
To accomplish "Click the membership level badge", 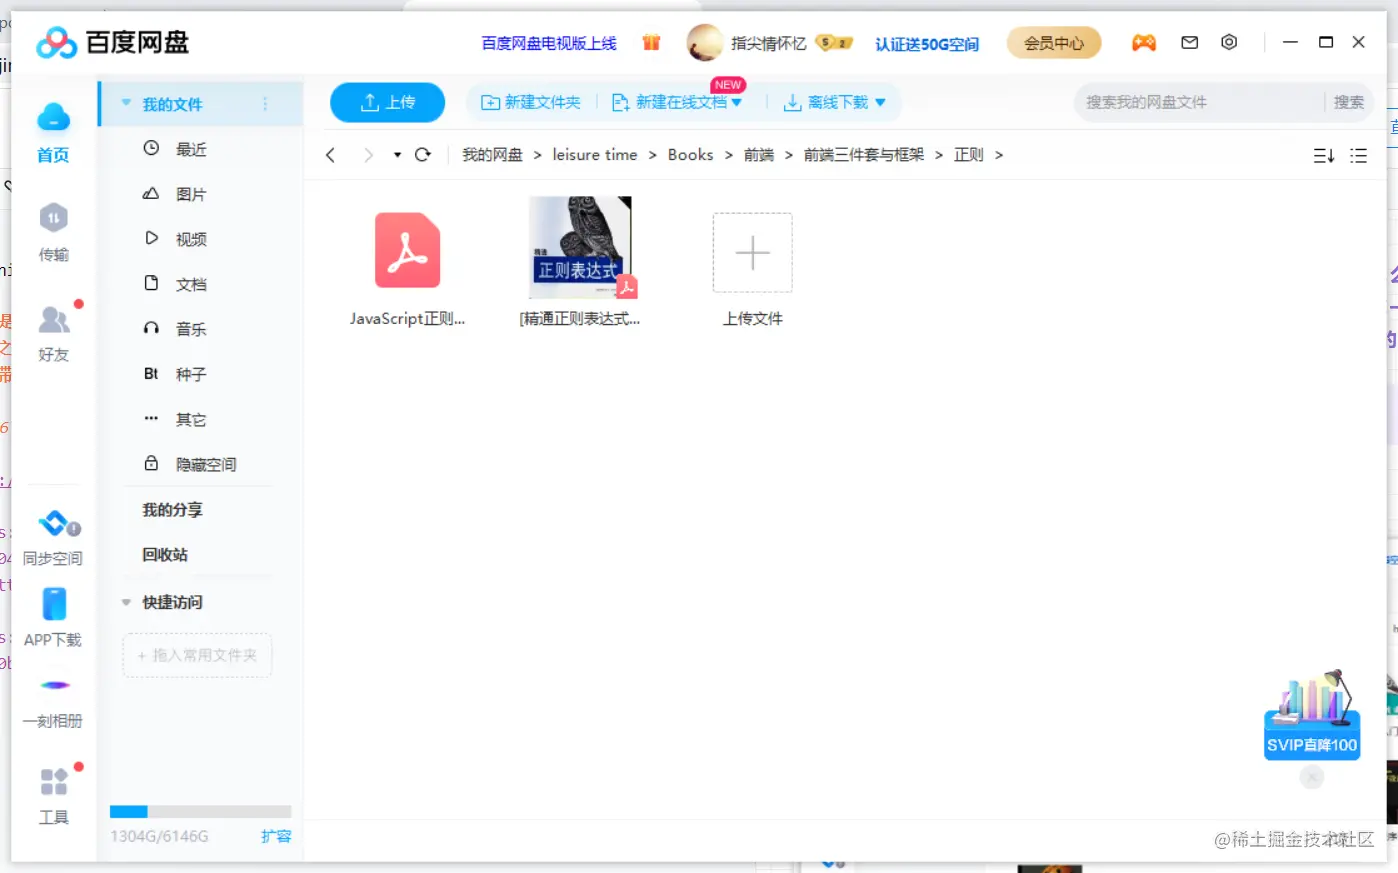I will (834, 43).
